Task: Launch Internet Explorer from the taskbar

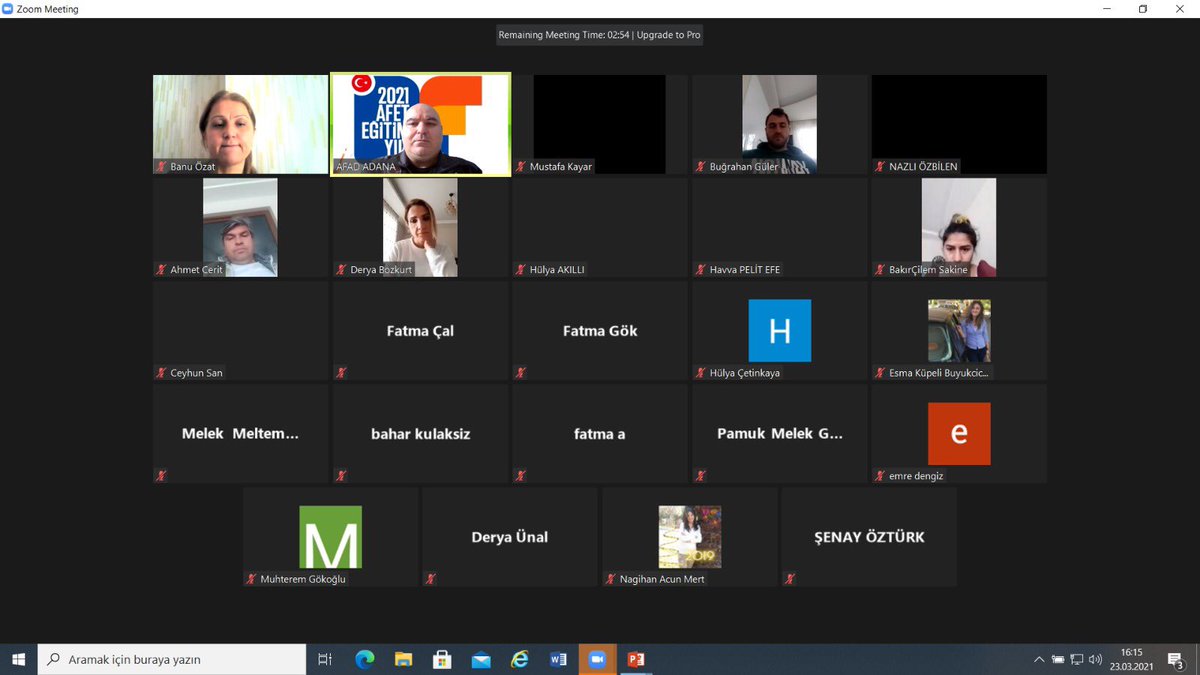Action: pyautogui.click(x=520, y=659)
